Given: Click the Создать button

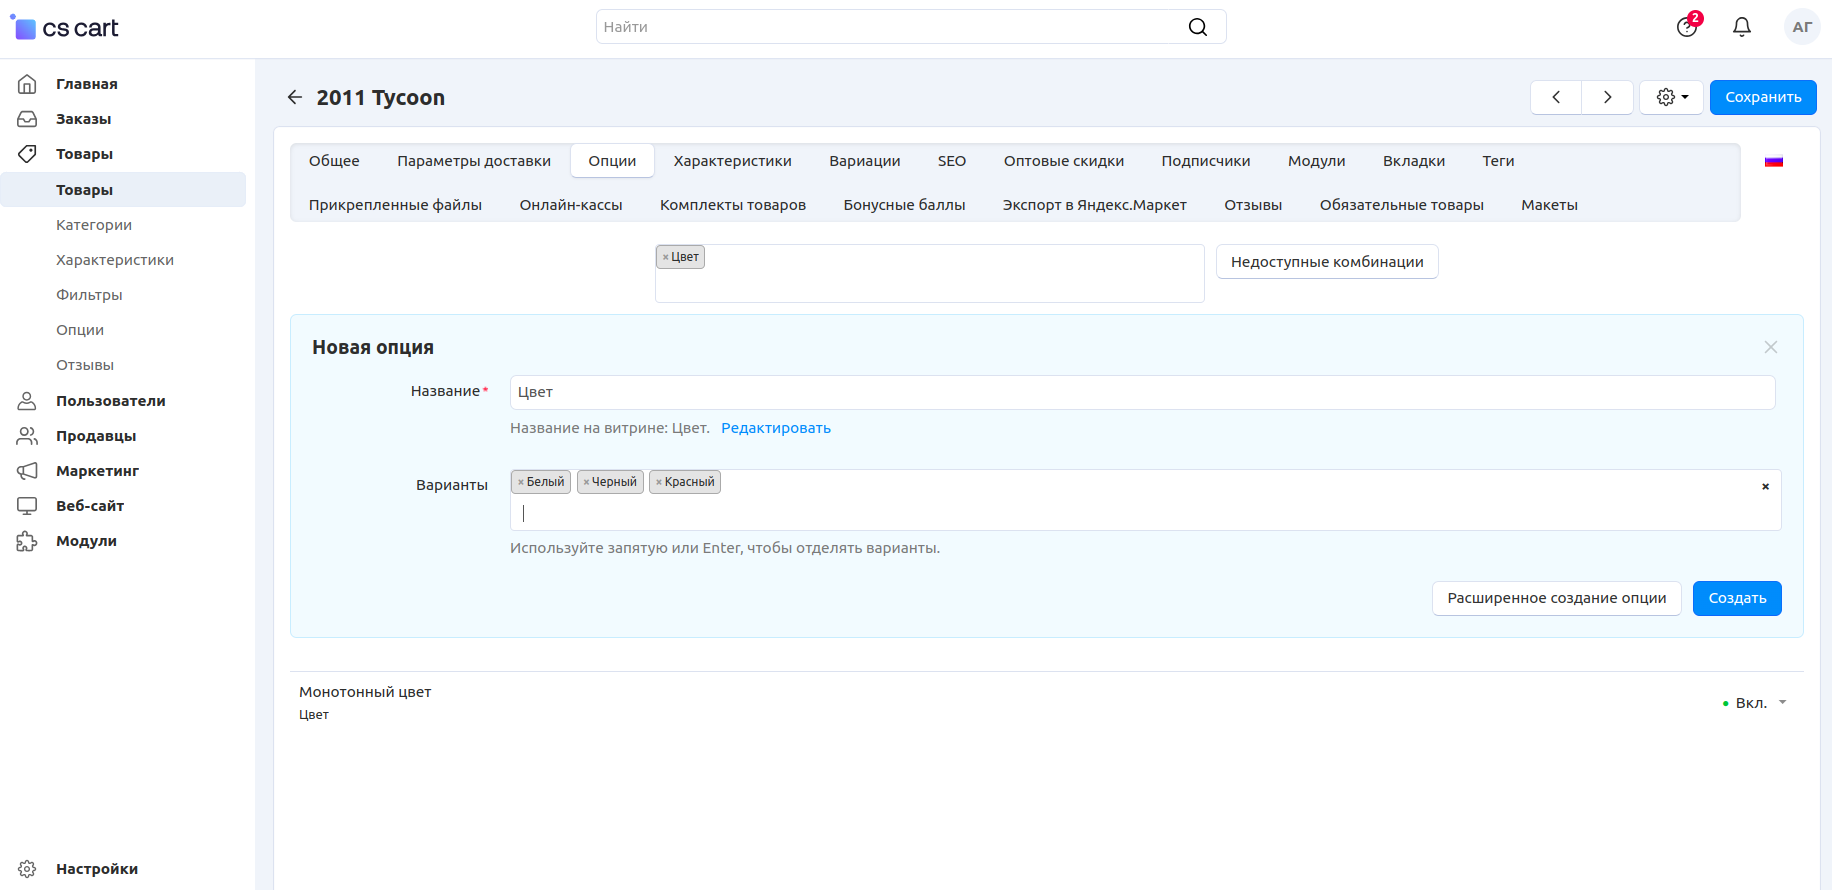Looking at the screenshot, I should pyautogui.click(x=1736, y=598).
